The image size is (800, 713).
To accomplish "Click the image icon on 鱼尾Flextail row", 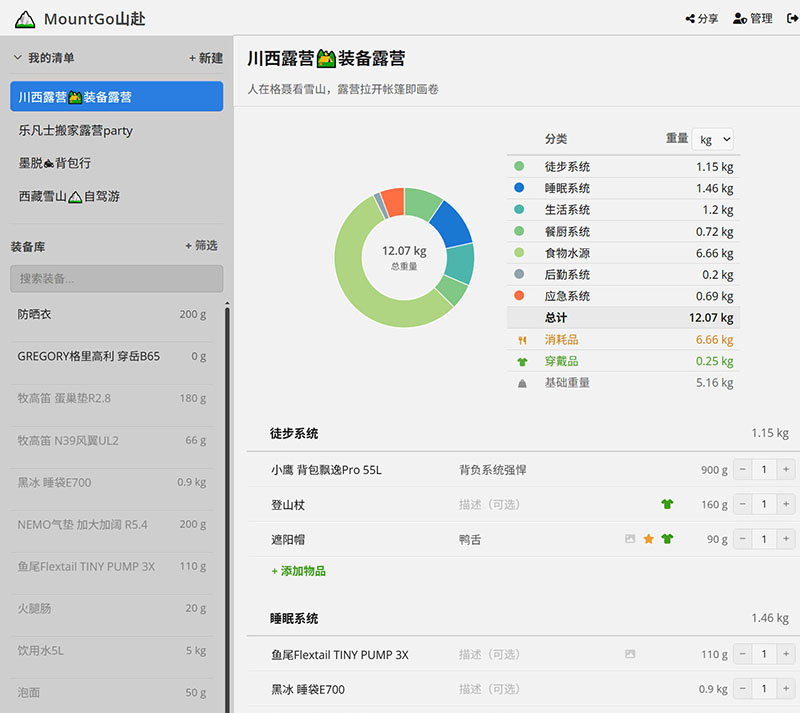I will [630, 654].
